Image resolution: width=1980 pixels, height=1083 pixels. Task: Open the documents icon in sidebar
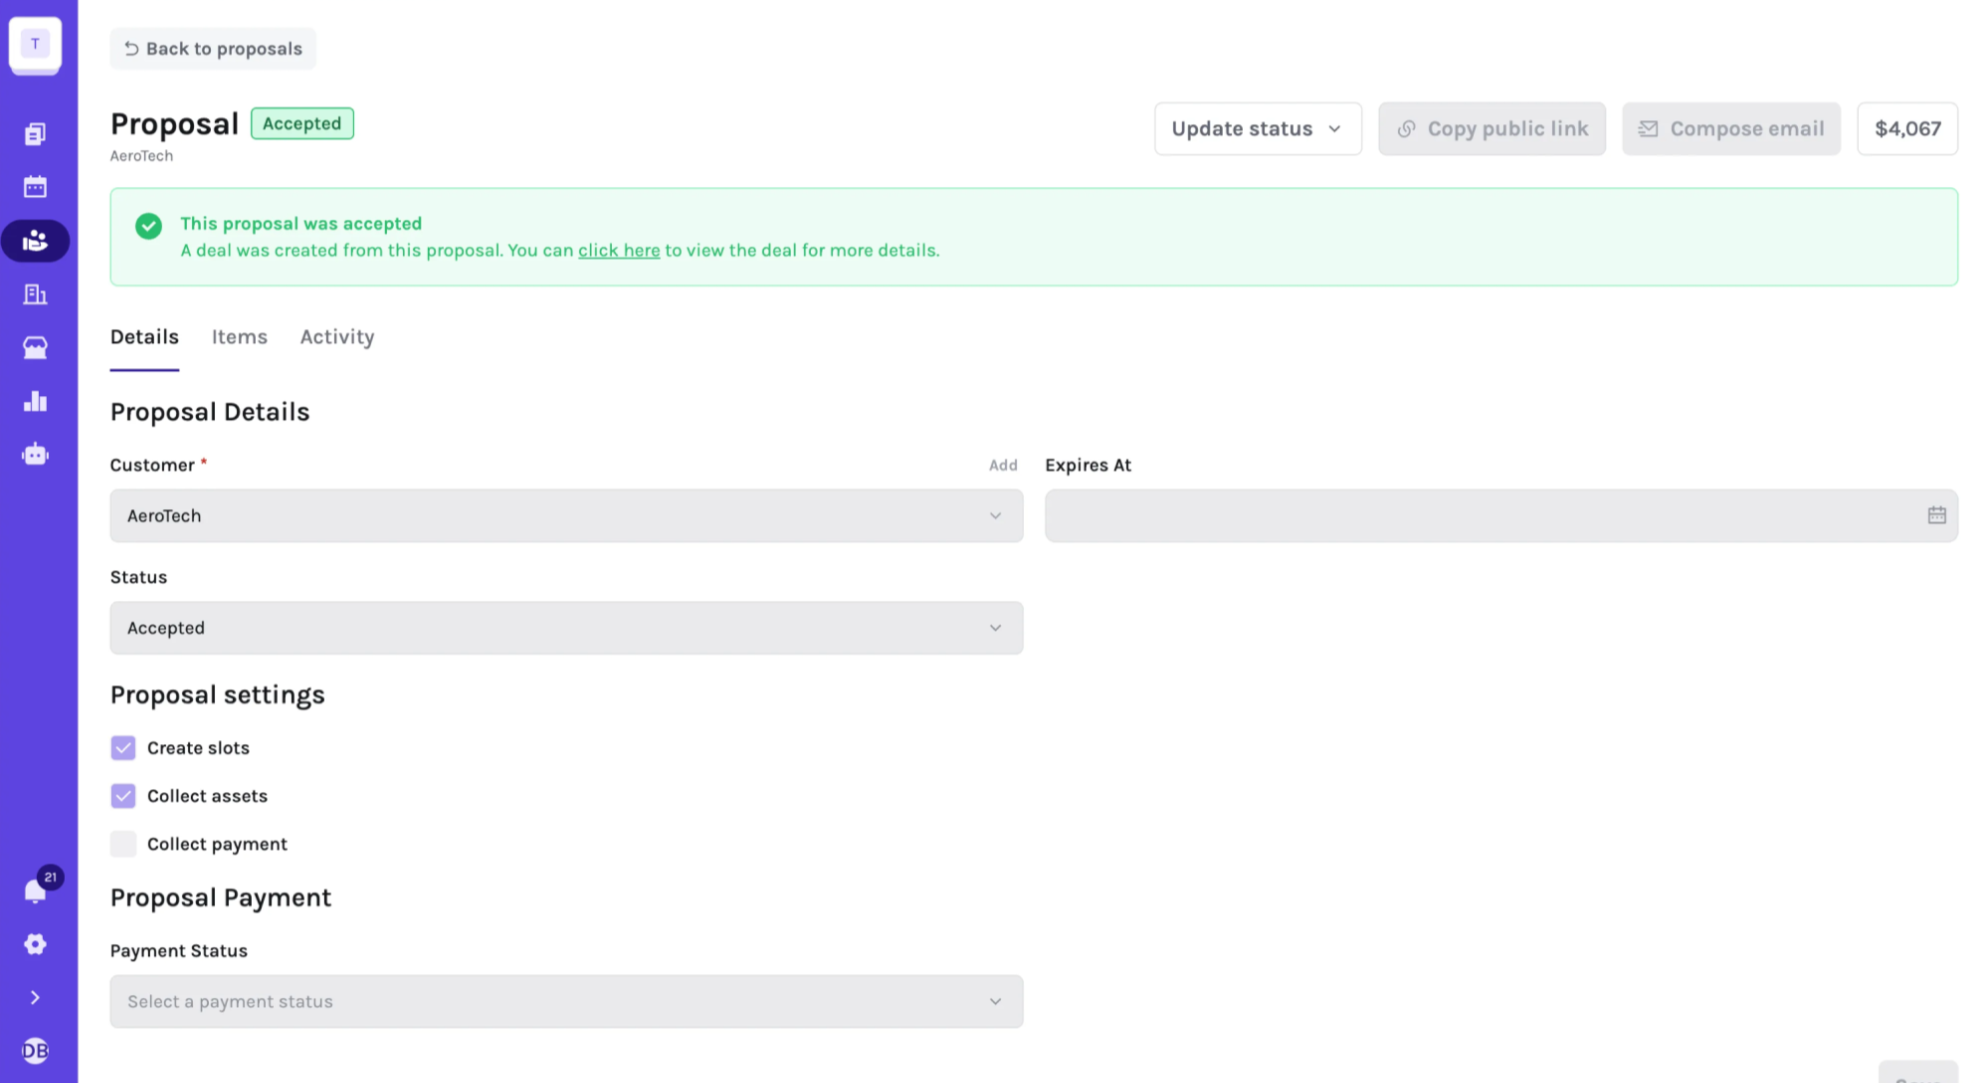pyautogui.click(x=35, y=134)
